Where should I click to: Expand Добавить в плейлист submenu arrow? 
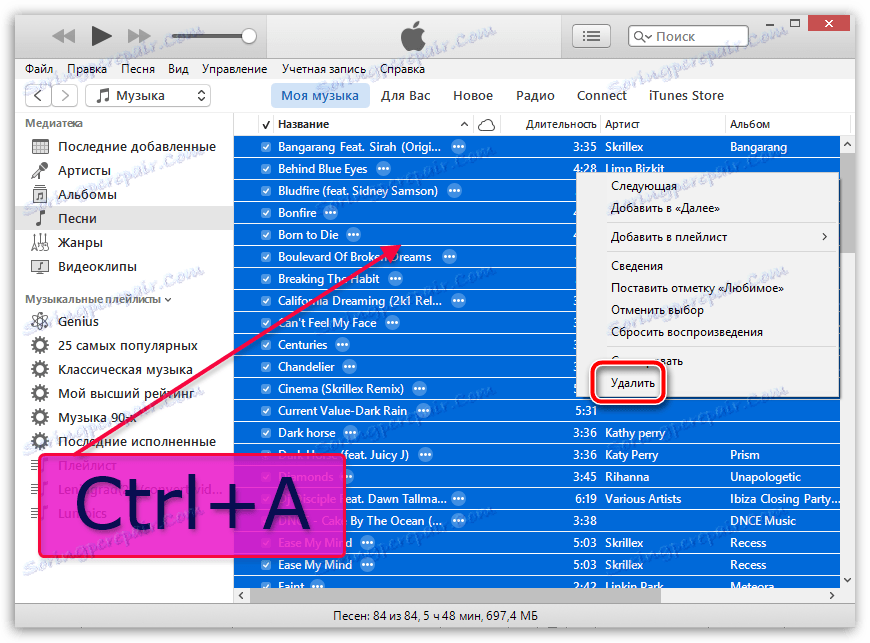tap(825, 237)
